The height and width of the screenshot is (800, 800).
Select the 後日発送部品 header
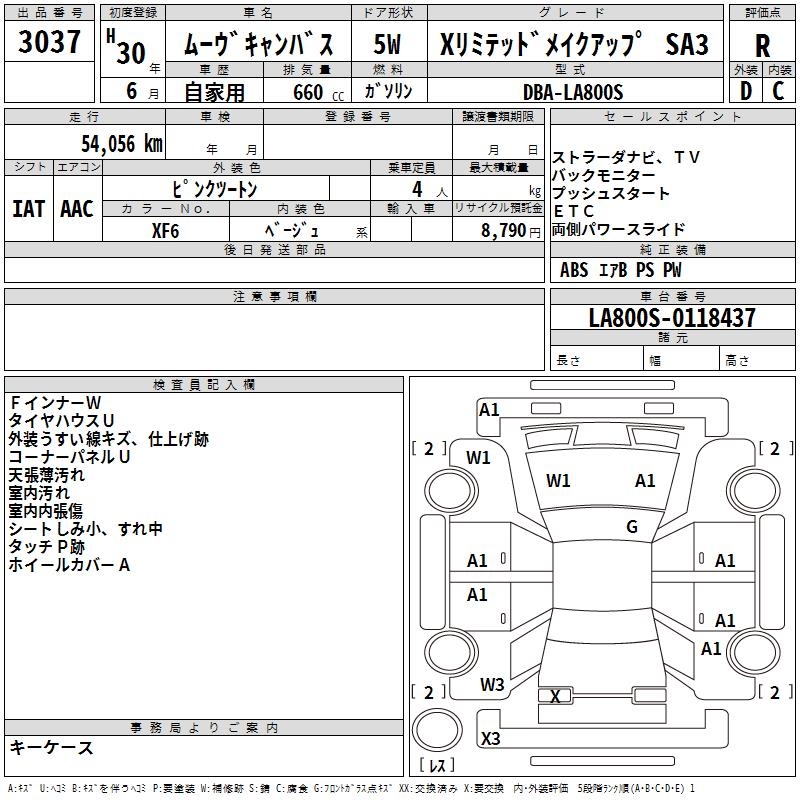[x=274, y=249]
